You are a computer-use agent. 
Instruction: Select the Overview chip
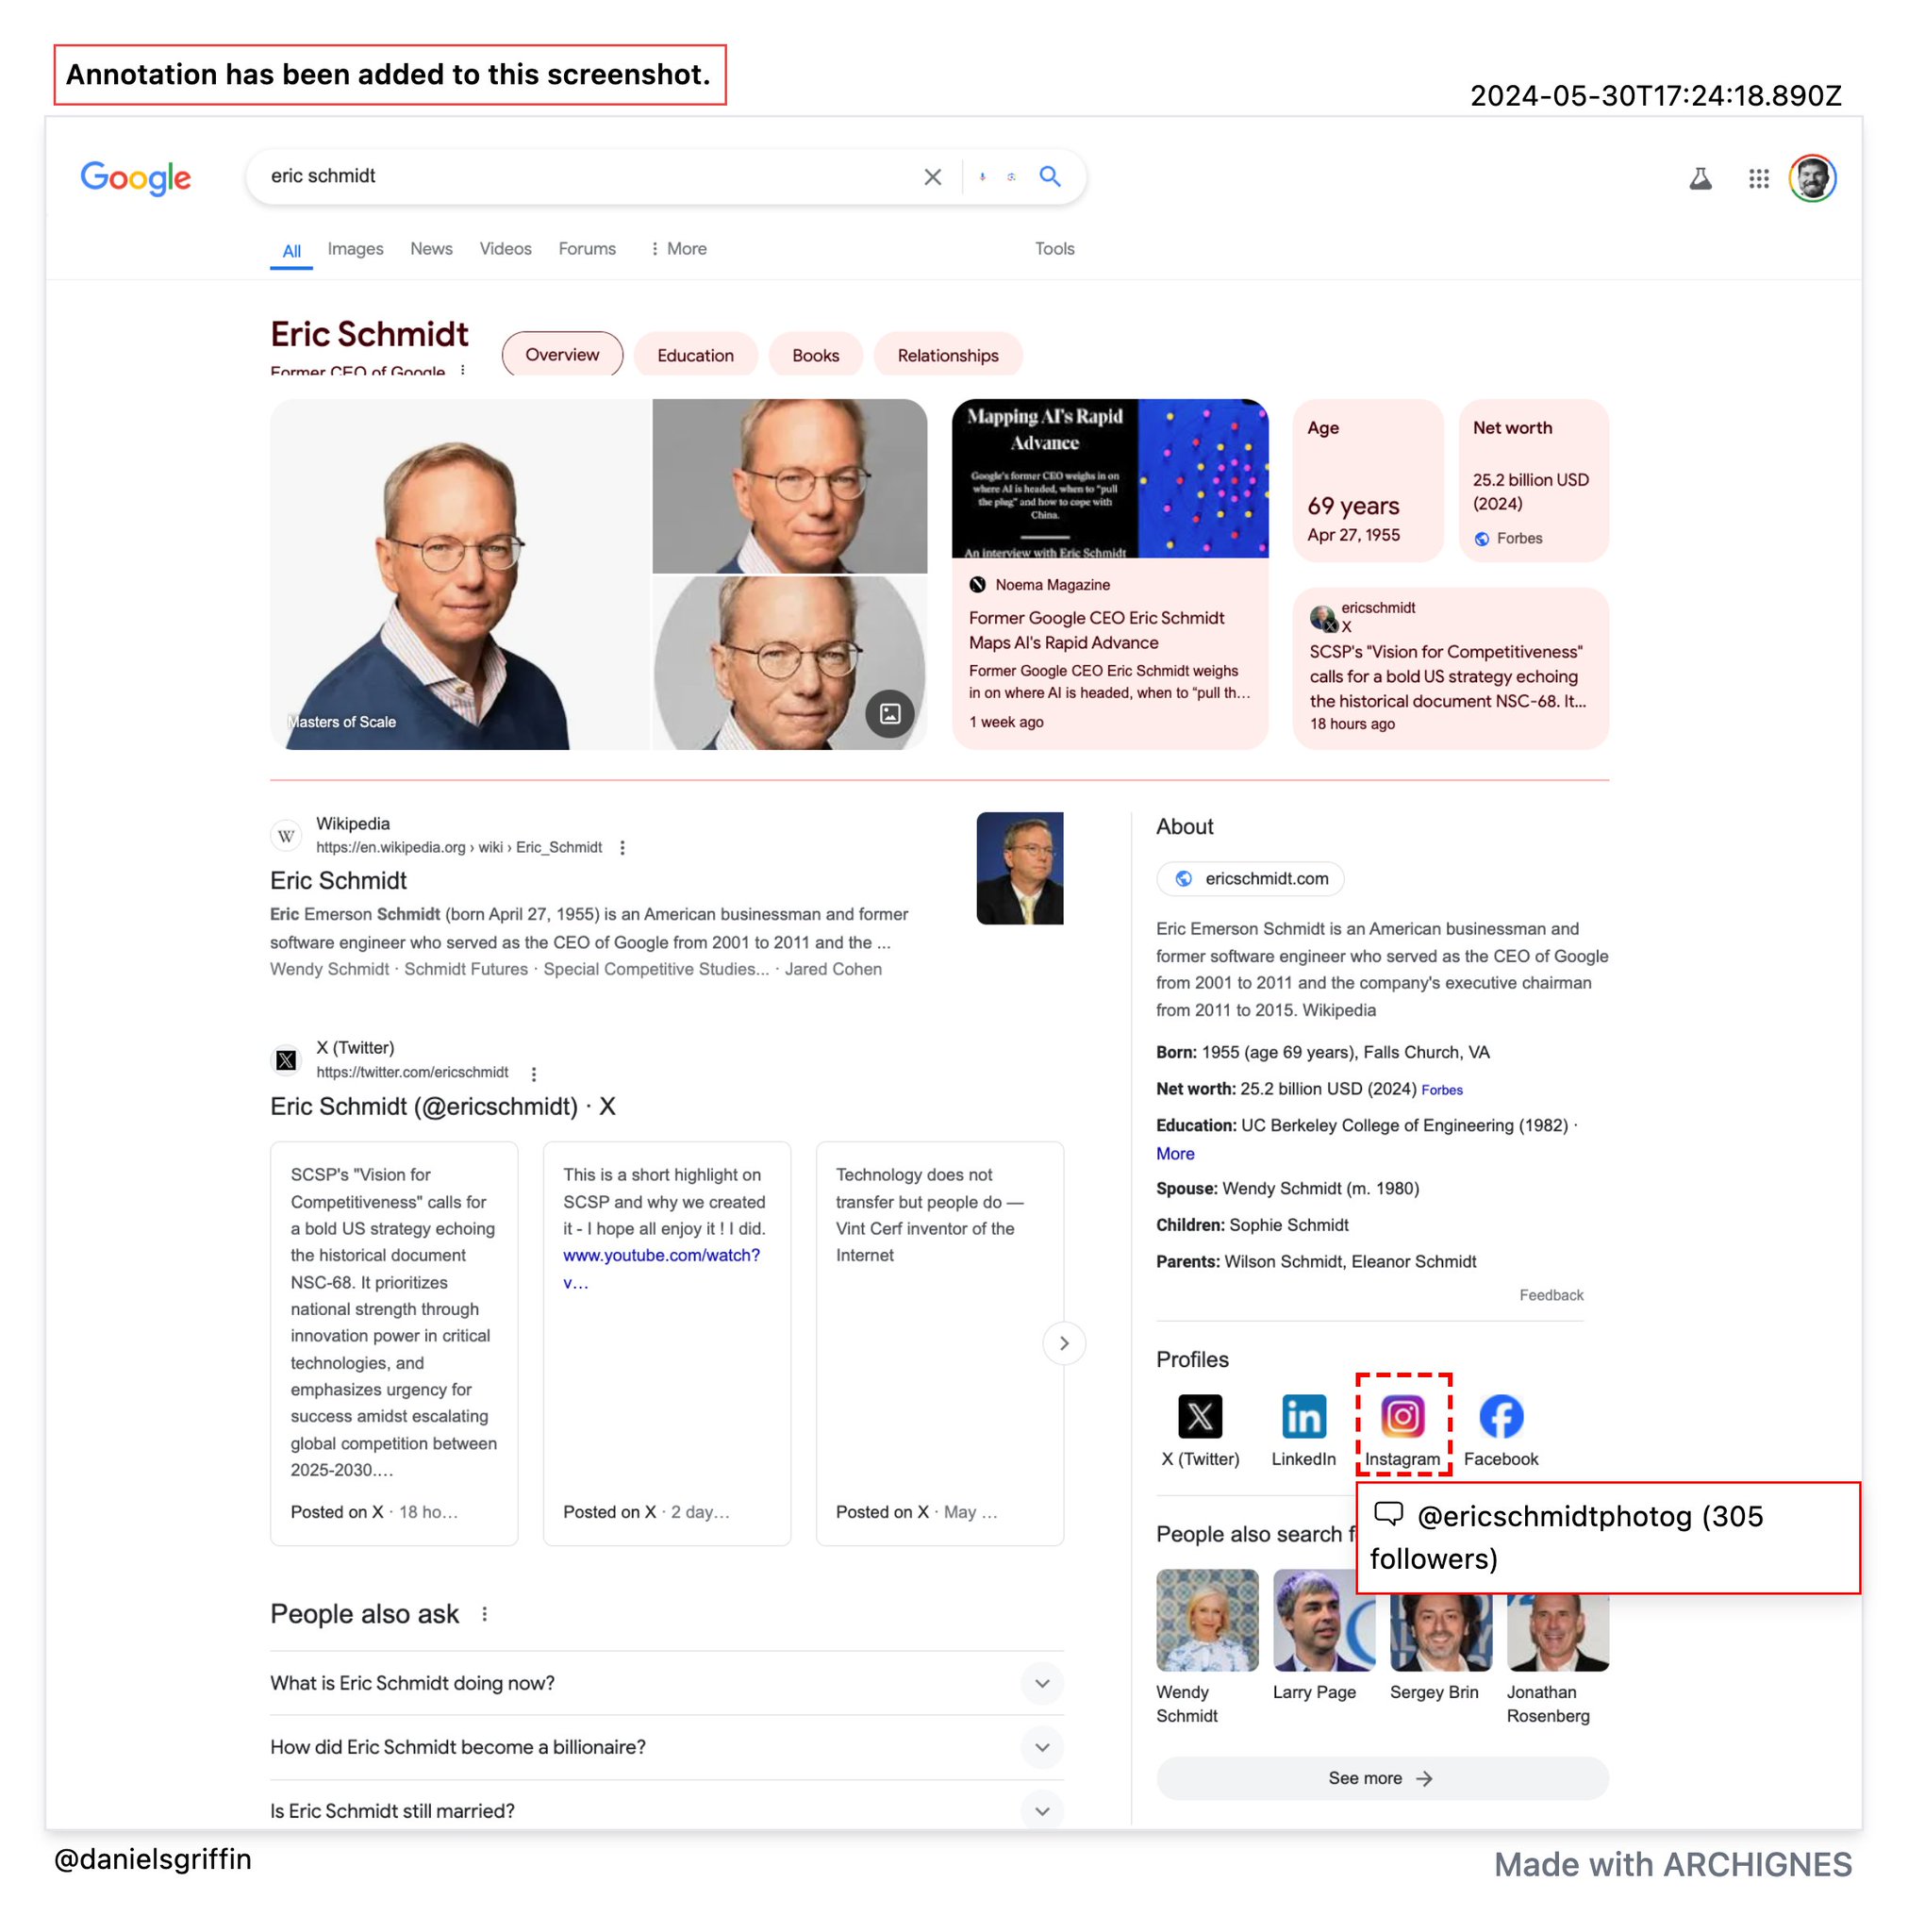pos(562,354)
